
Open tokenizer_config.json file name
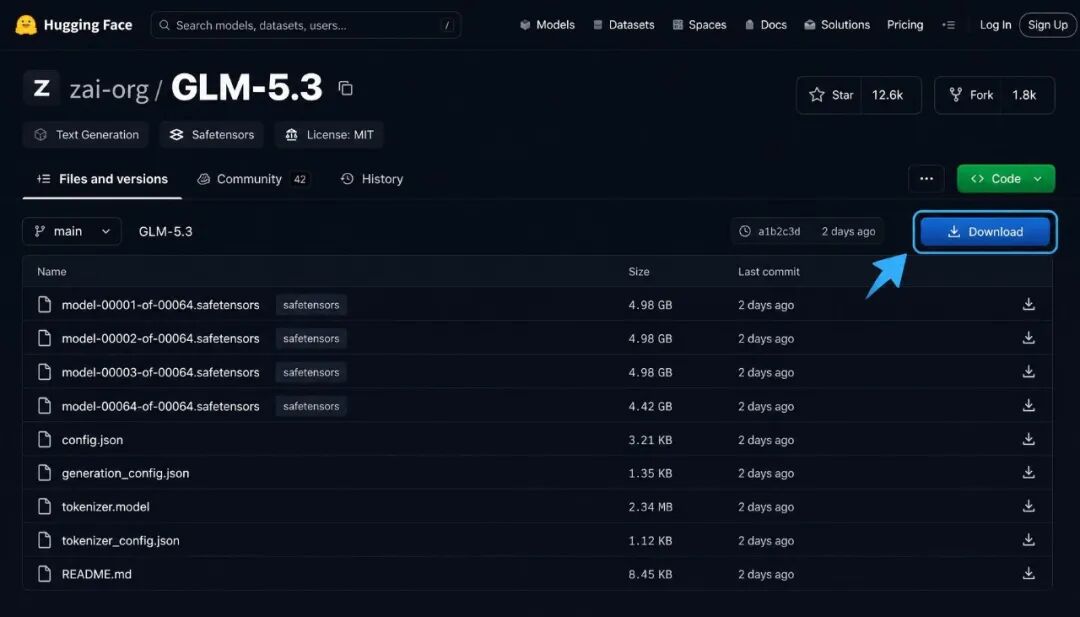coord(121,541)
